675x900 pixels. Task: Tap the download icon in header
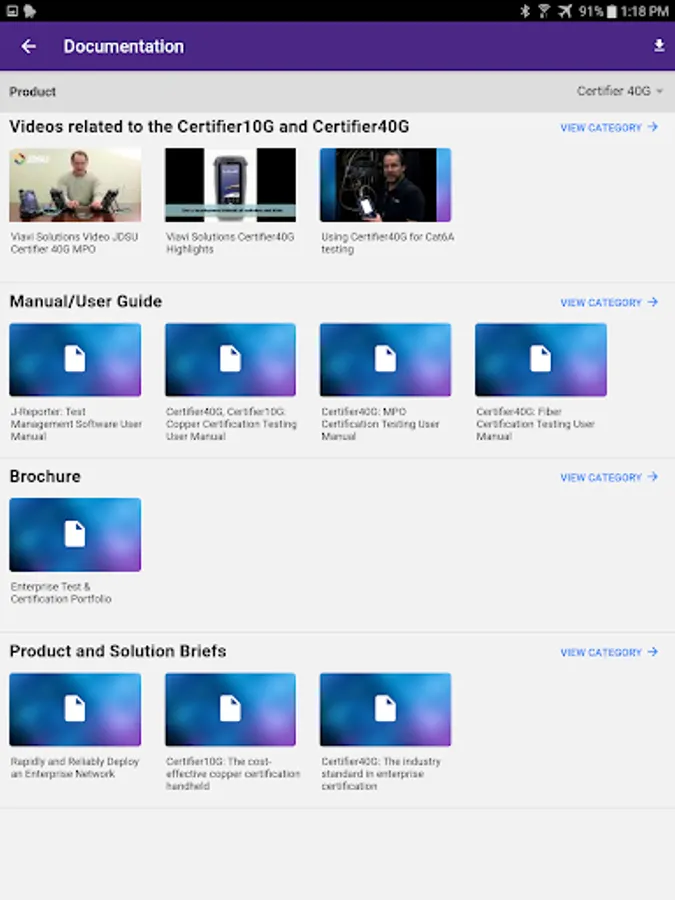(659, 46)
